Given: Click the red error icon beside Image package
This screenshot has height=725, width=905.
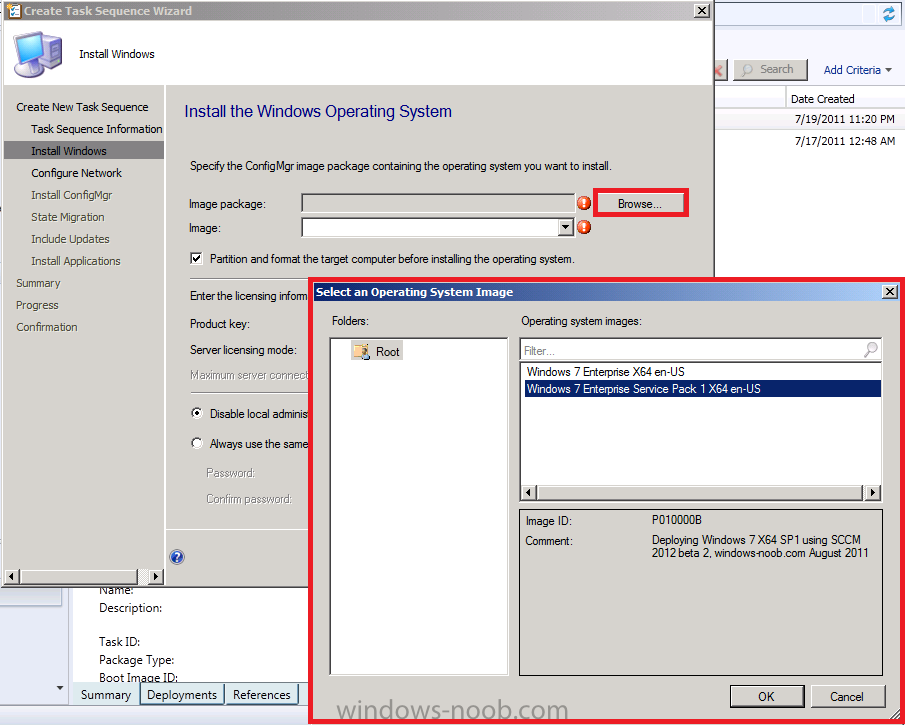Looking at the screenshot, I should click(584, 203).
